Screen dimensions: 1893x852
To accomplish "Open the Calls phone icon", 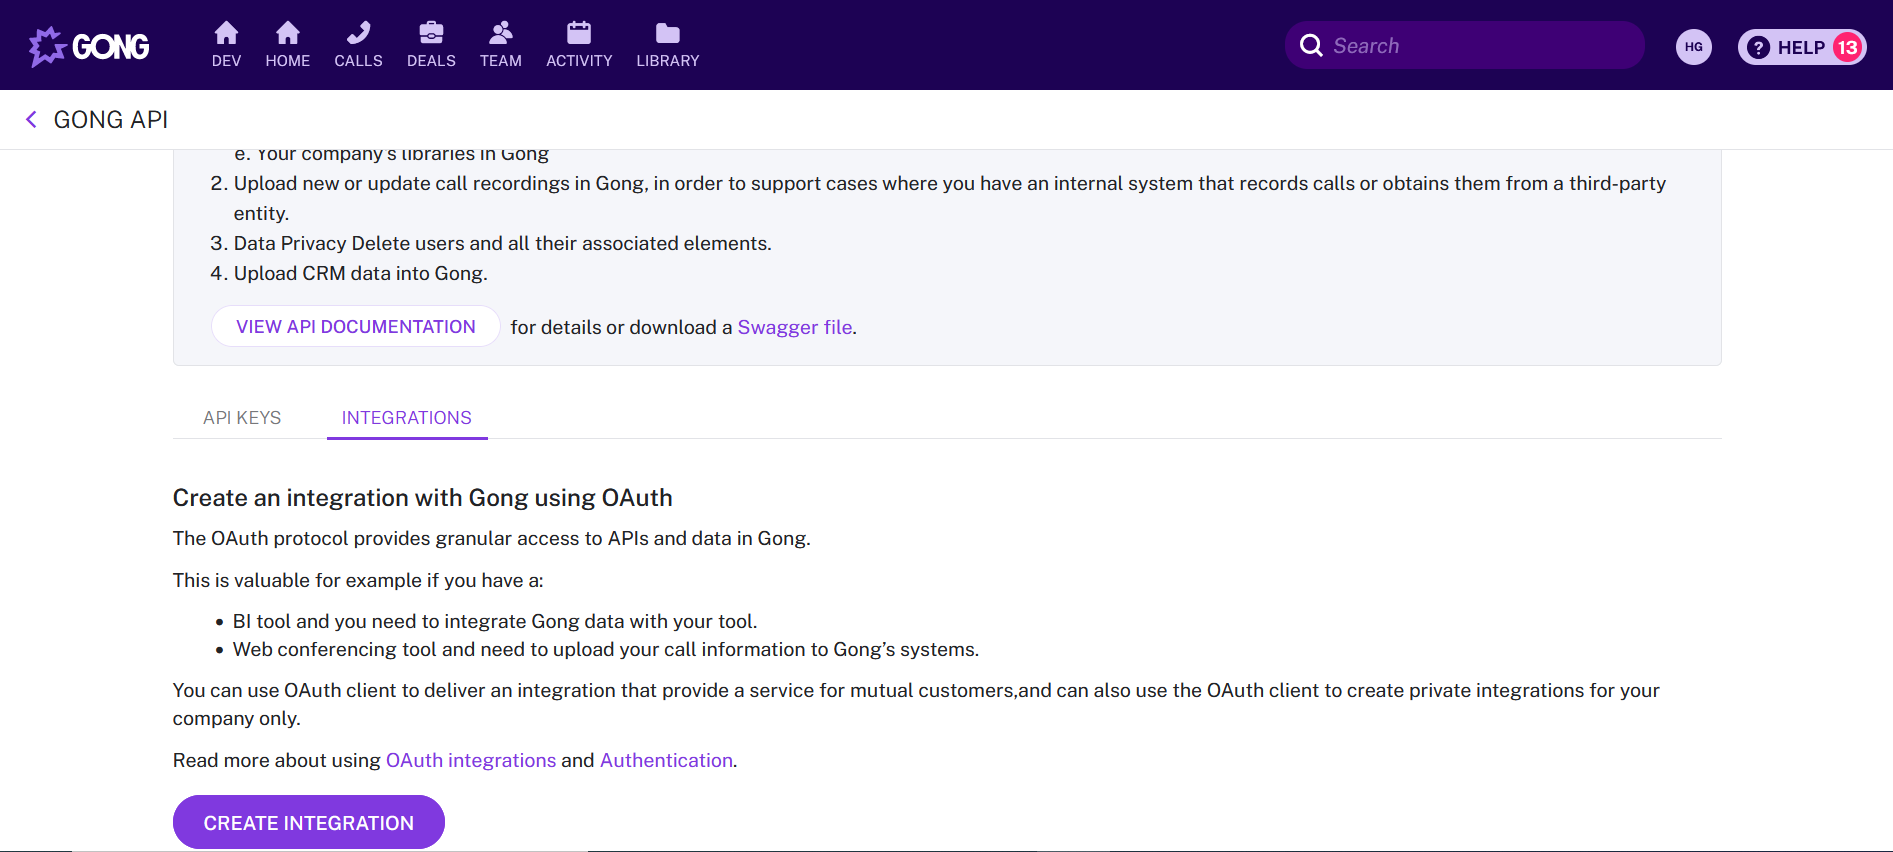I will pyautogui.click(x=358, y=34).
